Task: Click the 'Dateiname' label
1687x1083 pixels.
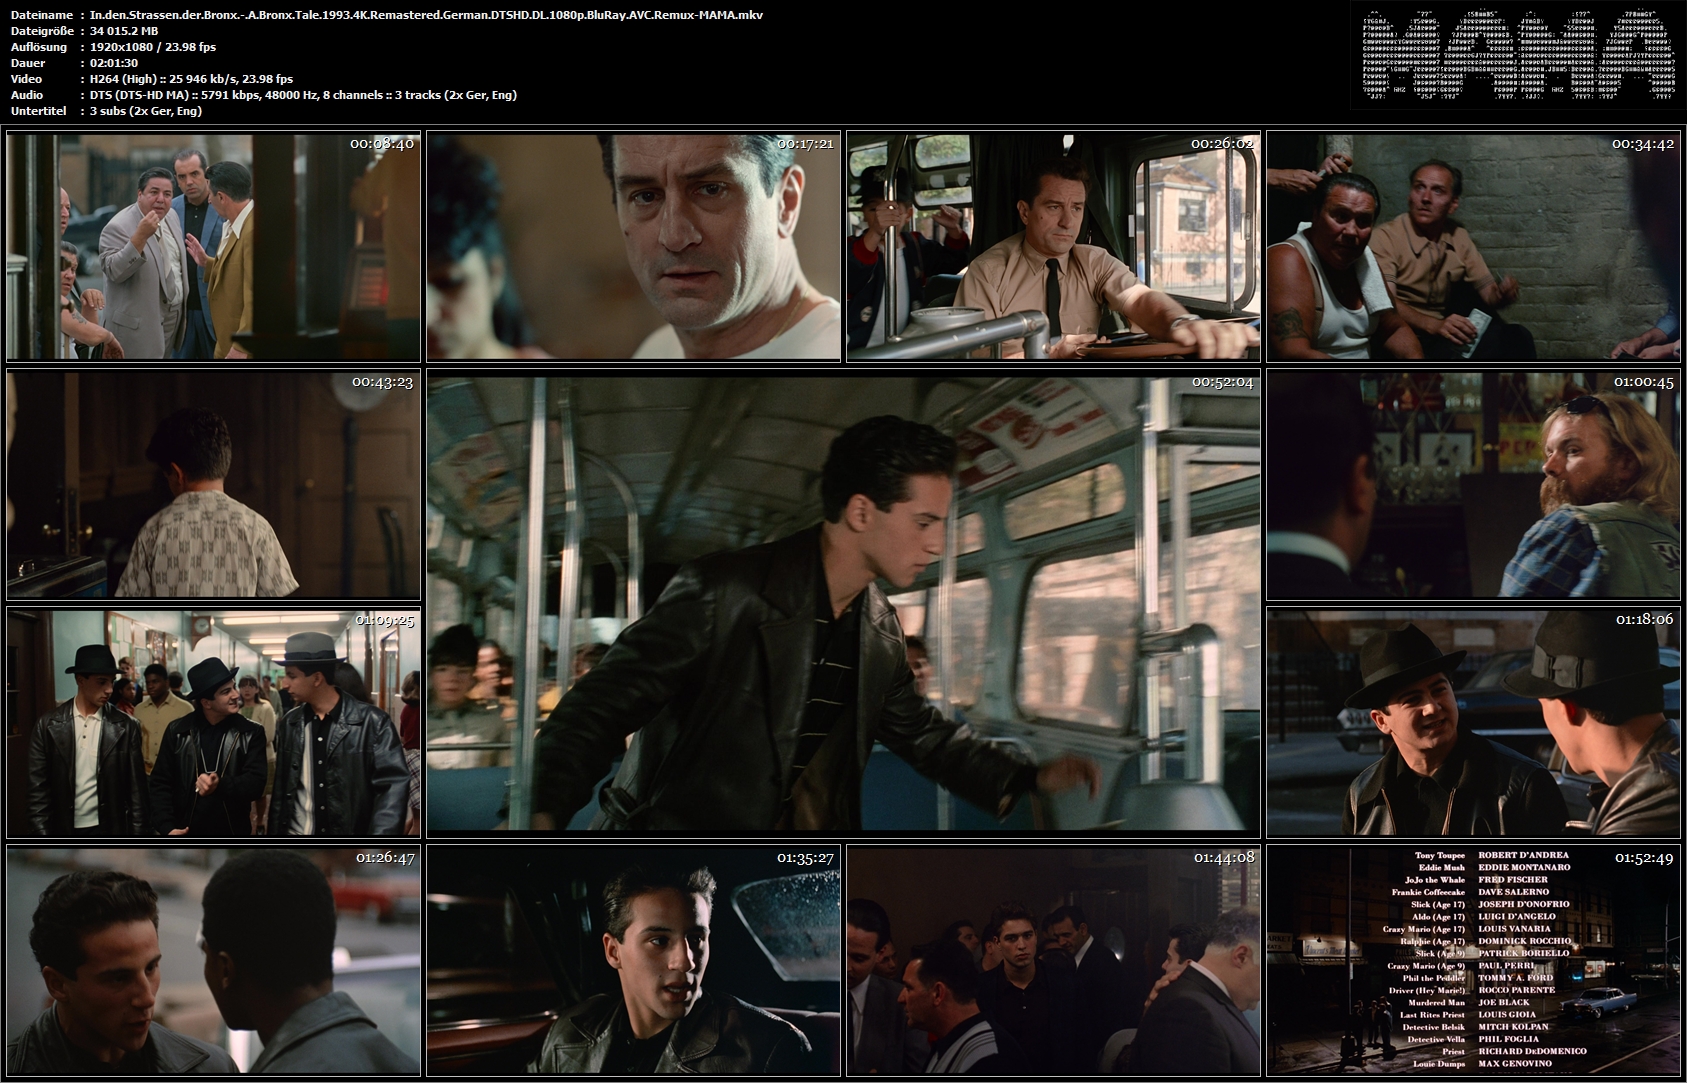Action: [x=40, y=15]
